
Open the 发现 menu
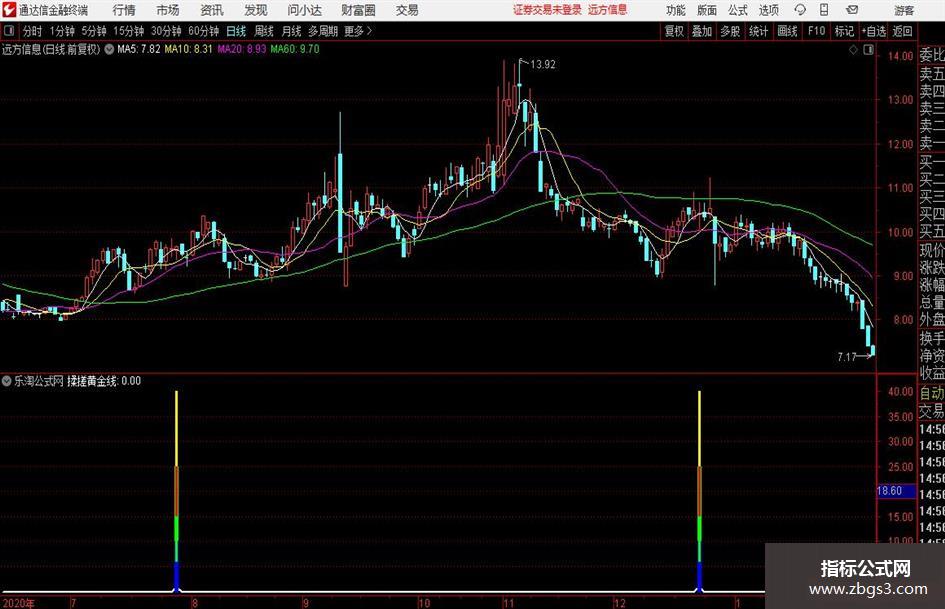tap(256, 10)
